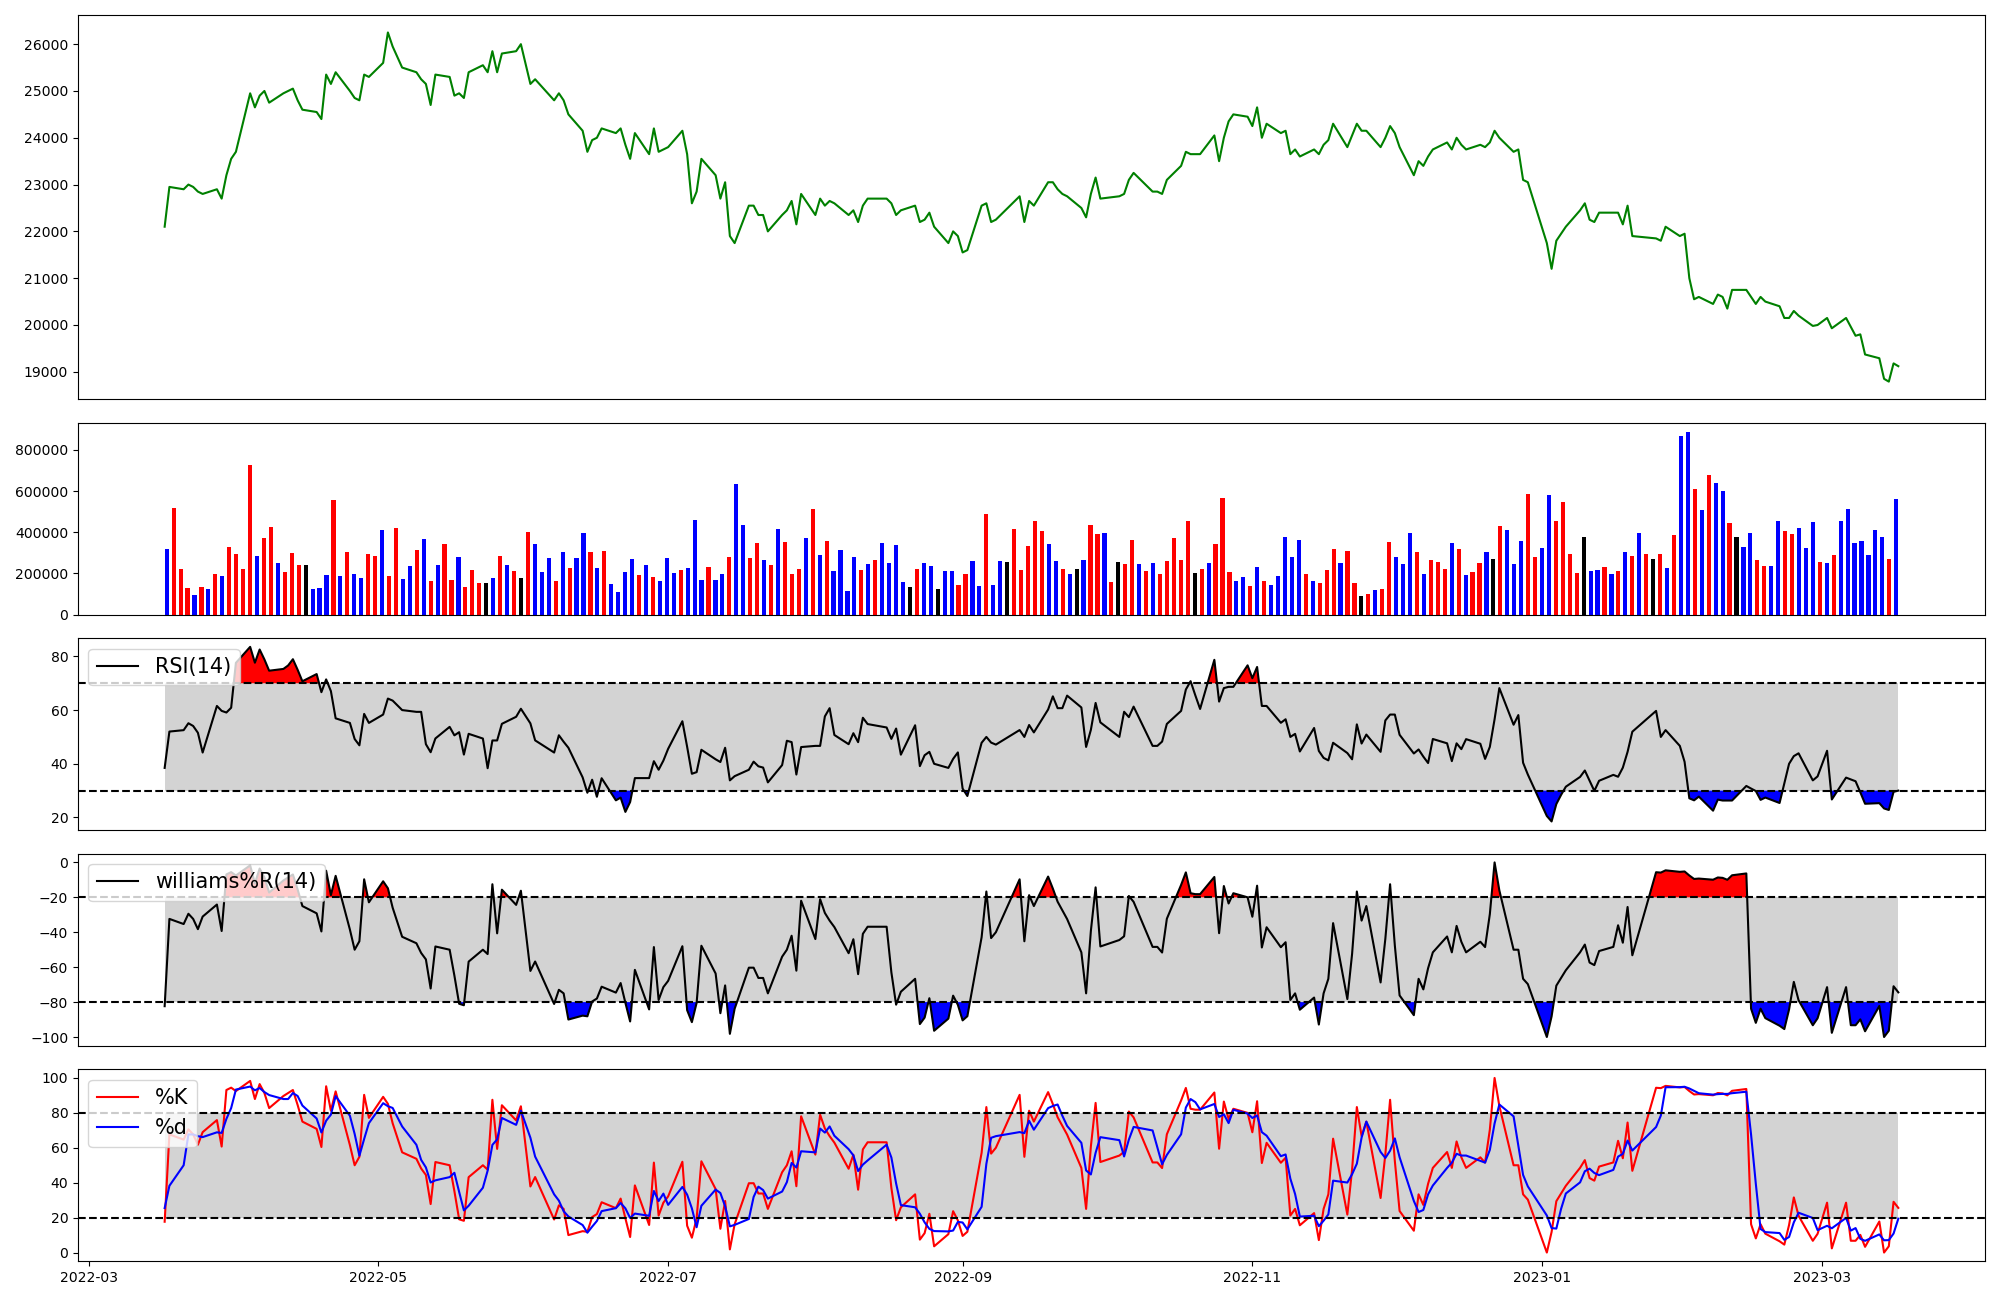Click the -100 tick on Williams %R axis
The image size is (2000, 1300).
[x=51, y=1038]
